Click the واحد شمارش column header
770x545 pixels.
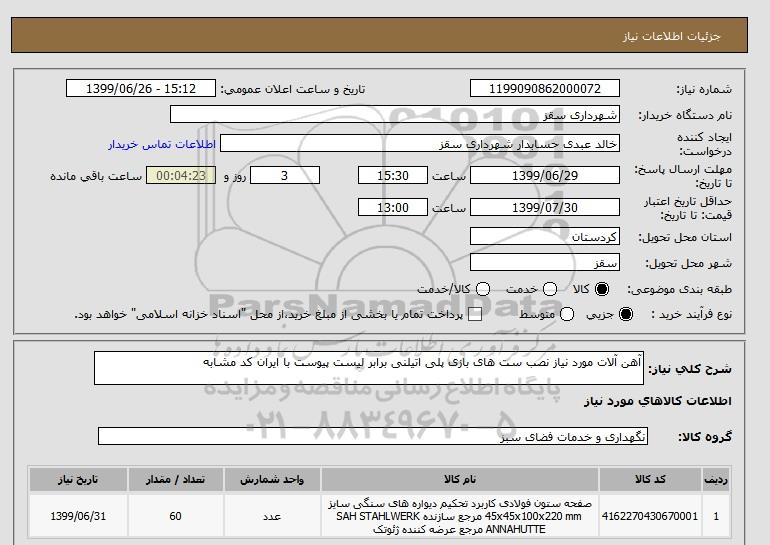[272, 479]
